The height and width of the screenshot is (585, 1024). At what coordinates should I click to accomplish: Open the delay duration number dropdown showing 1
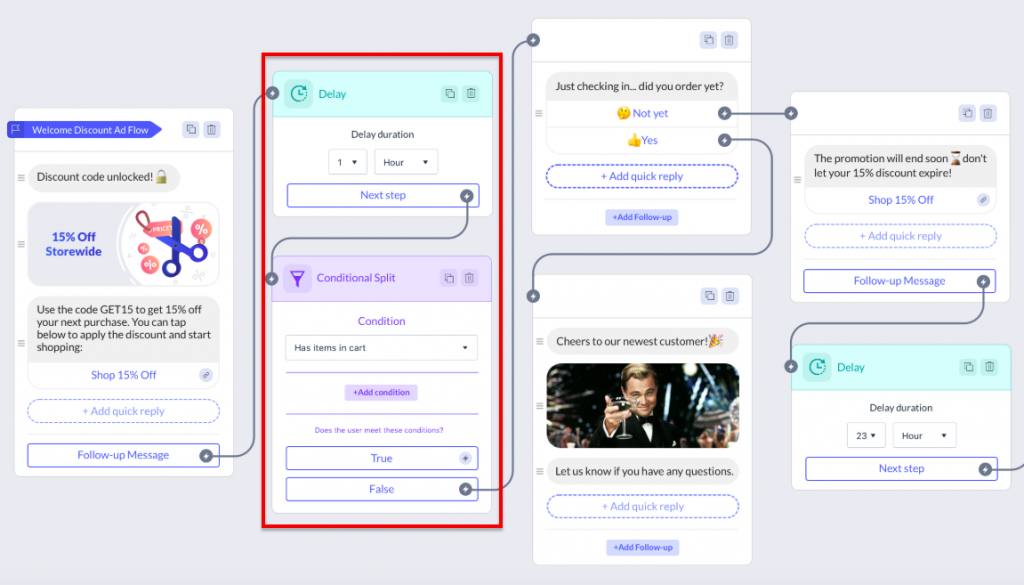click(347, 162)
